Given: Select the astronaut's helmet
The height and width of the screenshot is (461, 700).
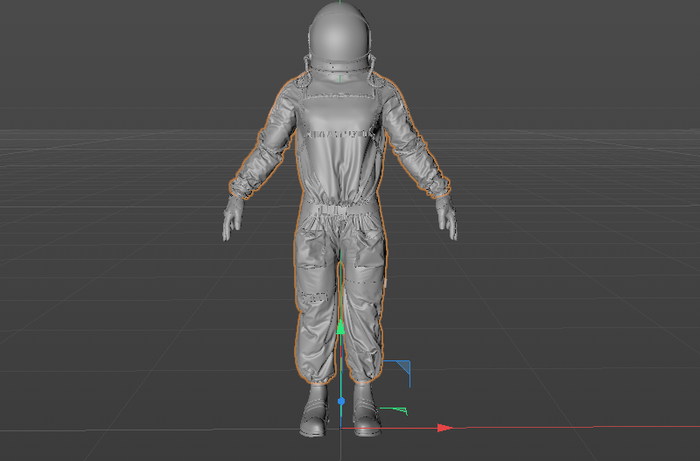Looking at the screenshot, I should click(340, 35).
